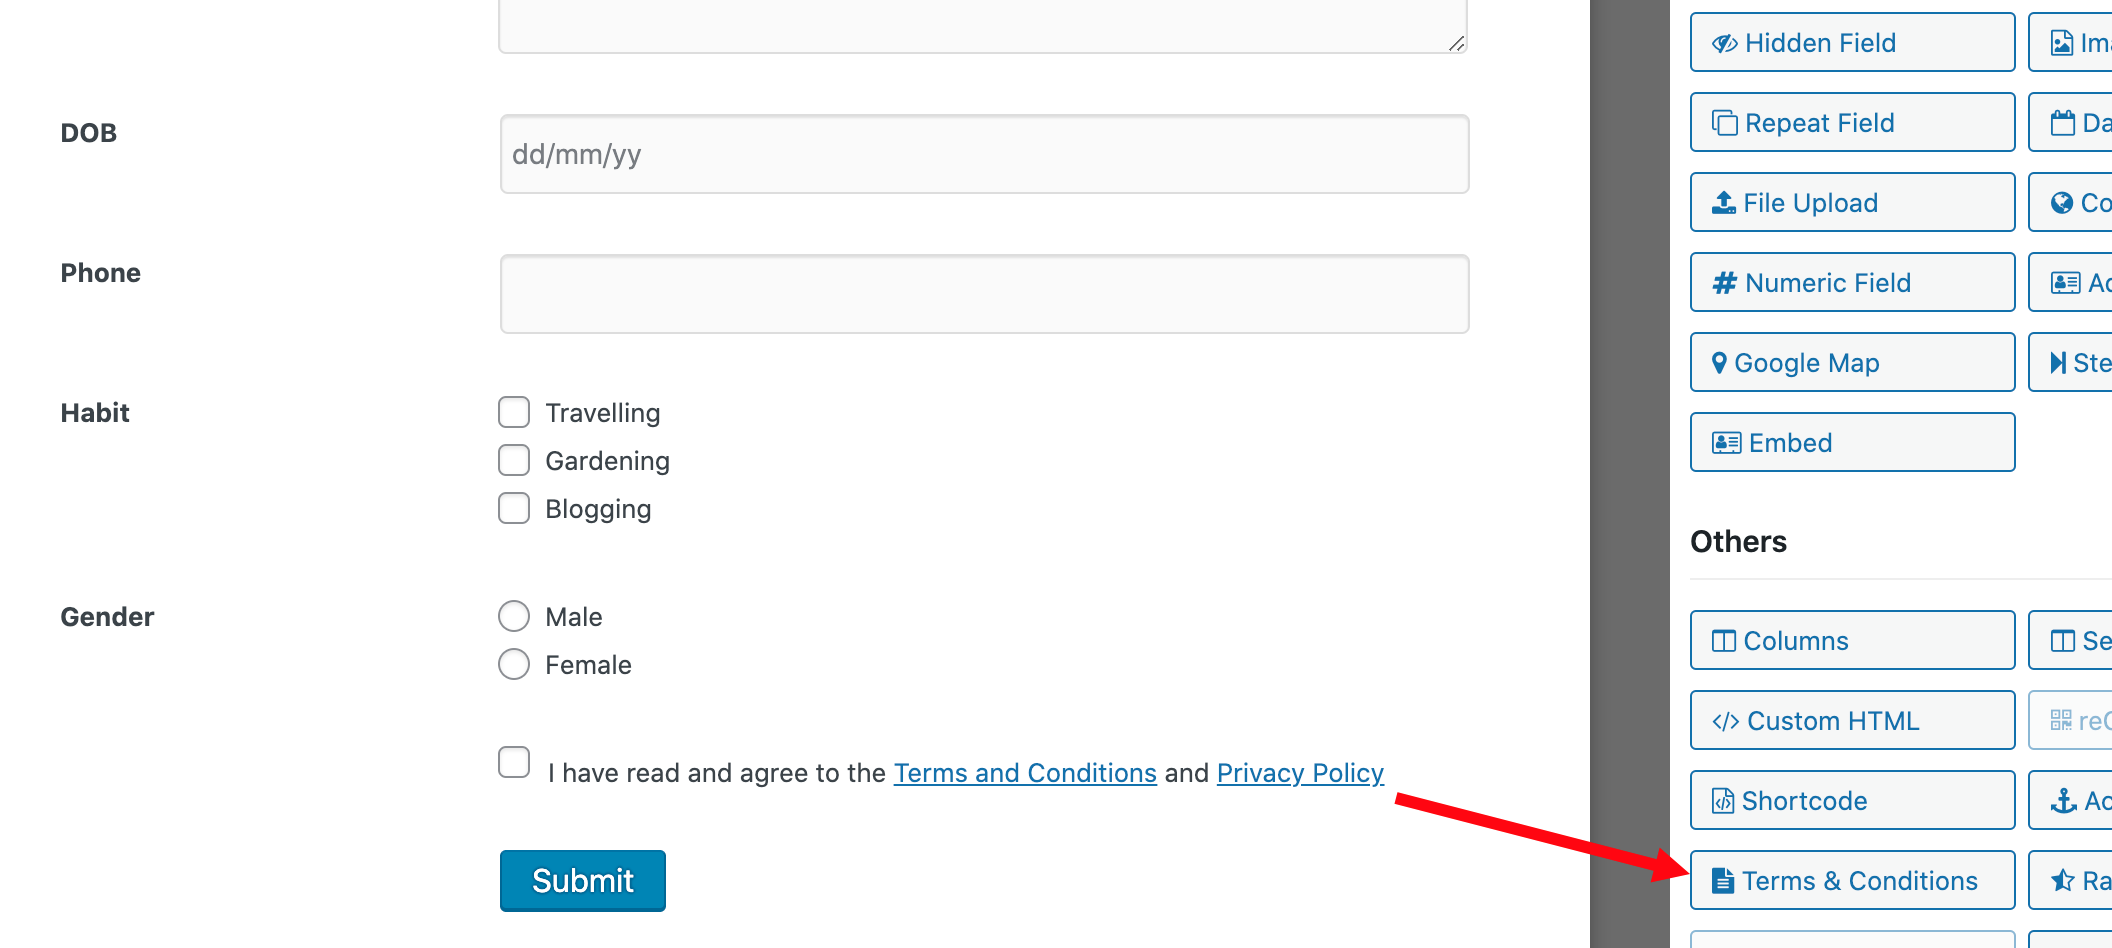Click the Hidden Field eye icon
The image size is (2112, 948).
(1724, 43)
